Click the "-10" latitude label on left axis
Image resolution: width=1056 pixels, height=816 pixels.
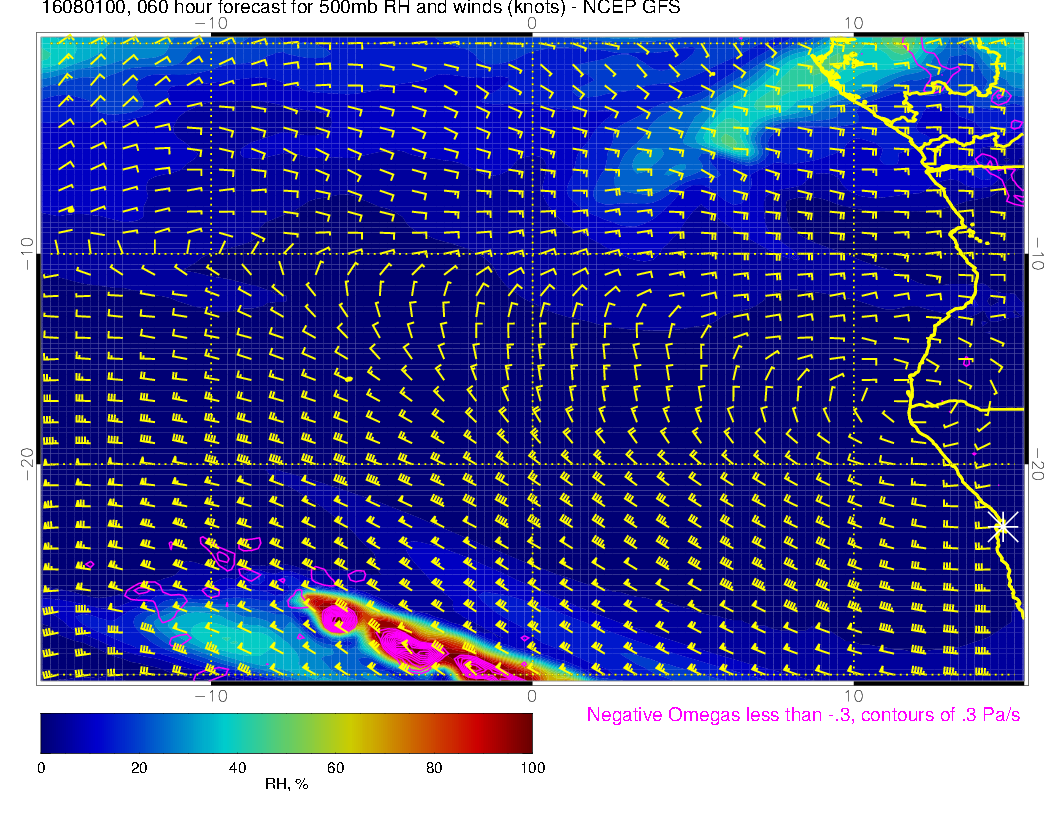26,253
